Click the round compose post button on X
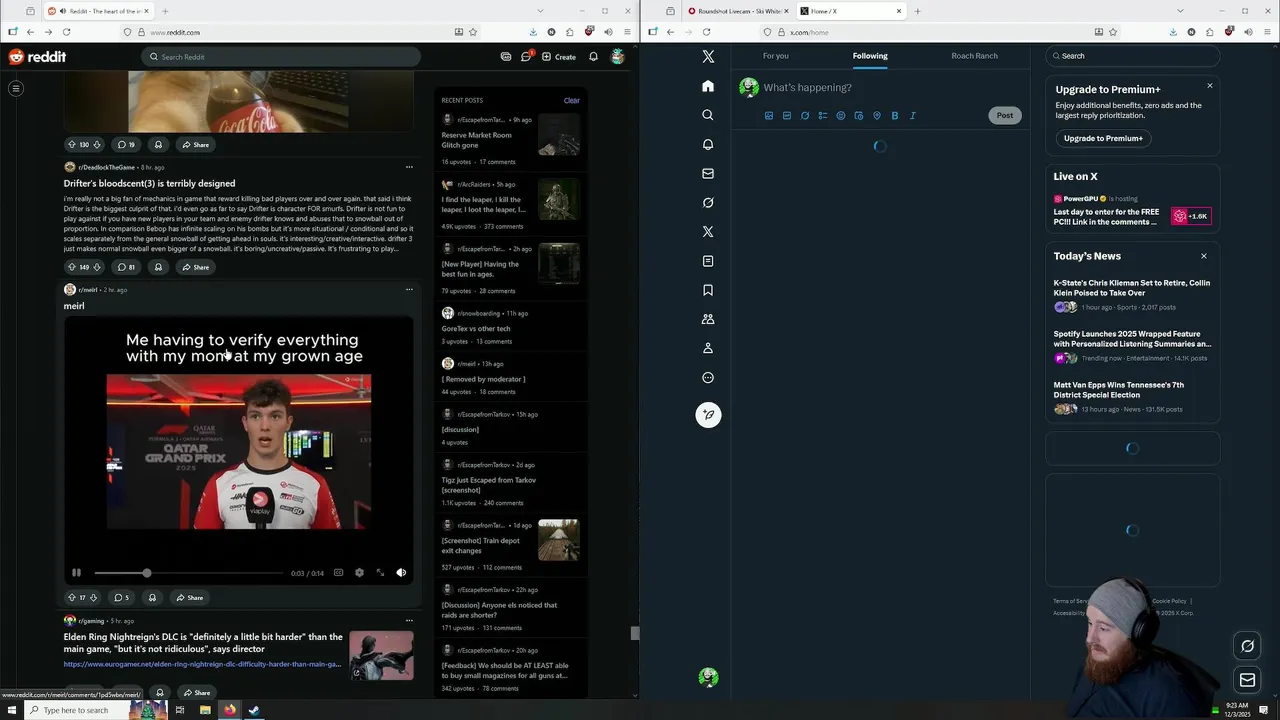Screen dimensions: 1280x720 (x=708, y=415)
